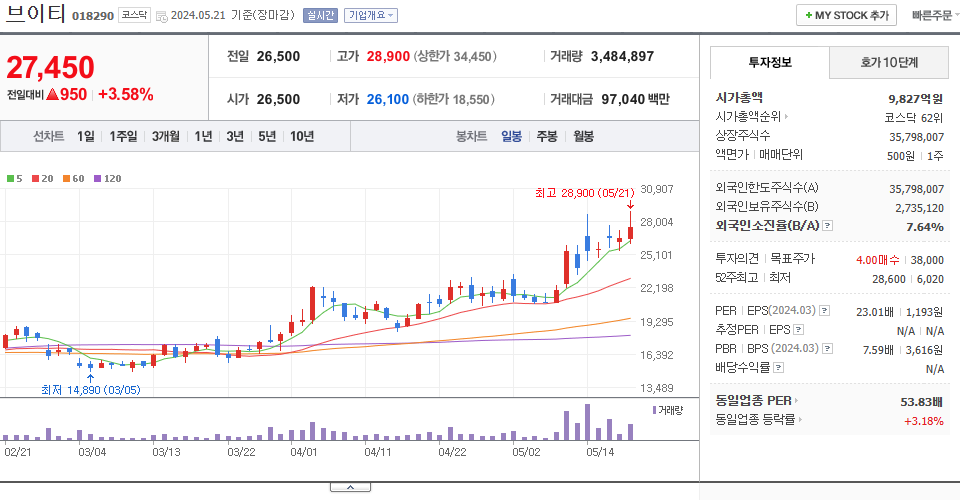The width and height of the screenshot is (960, 500).
Task: Select the 일봉 daily candle chart
Action: point(511,136)
